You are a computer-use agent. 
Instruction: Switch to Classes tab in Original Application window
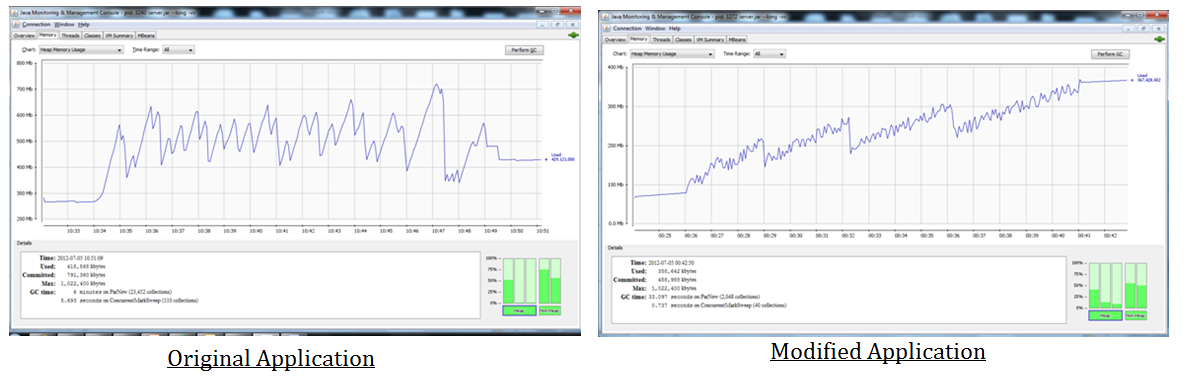pyautogui.click(x=93, y=35)
